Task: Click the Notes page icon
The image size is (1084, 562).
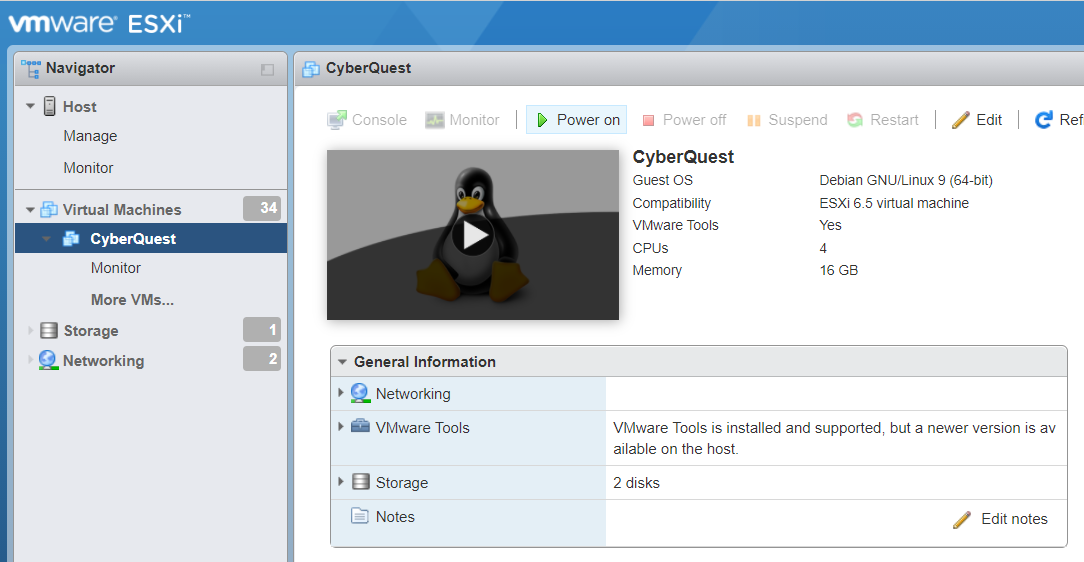Action: click(360, 516)
